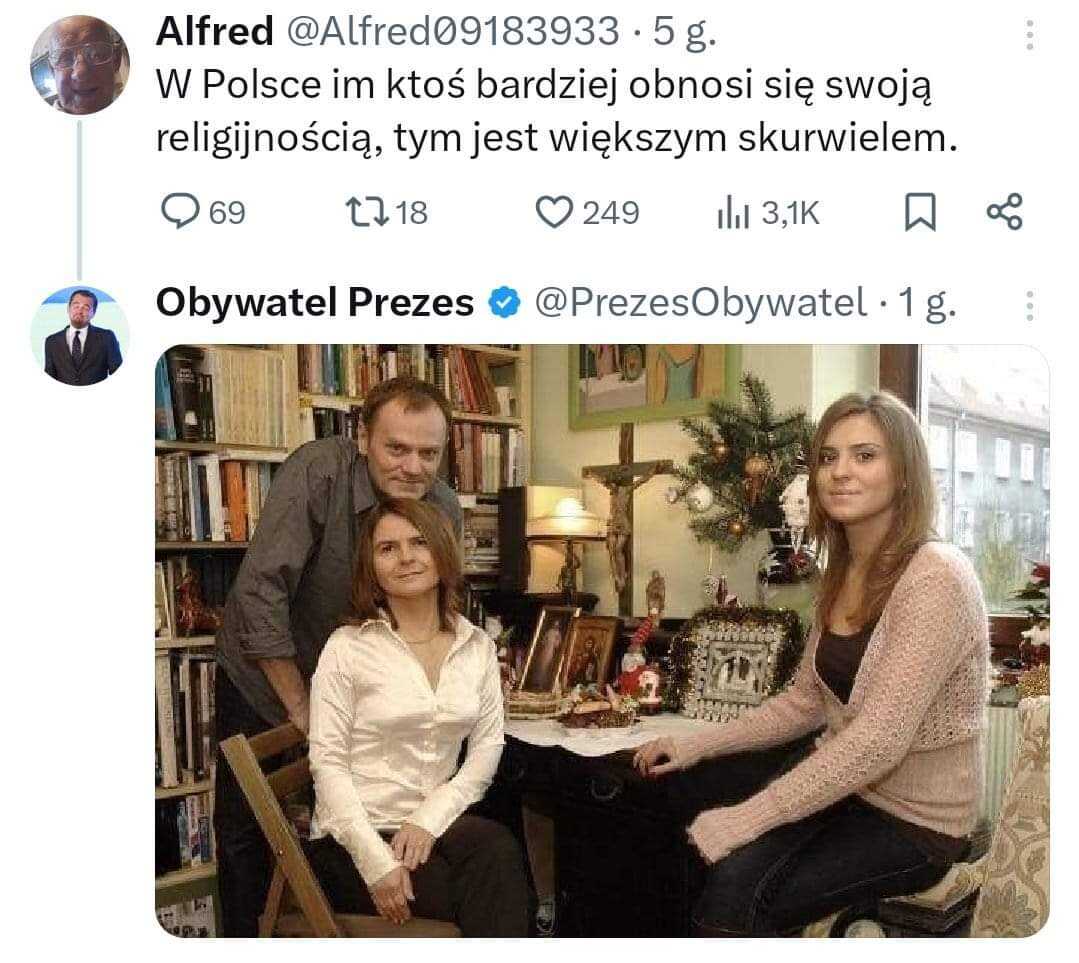Click the 249 likes count
The width and height of the screenshot is (1079, 963).
pos(611,213)
